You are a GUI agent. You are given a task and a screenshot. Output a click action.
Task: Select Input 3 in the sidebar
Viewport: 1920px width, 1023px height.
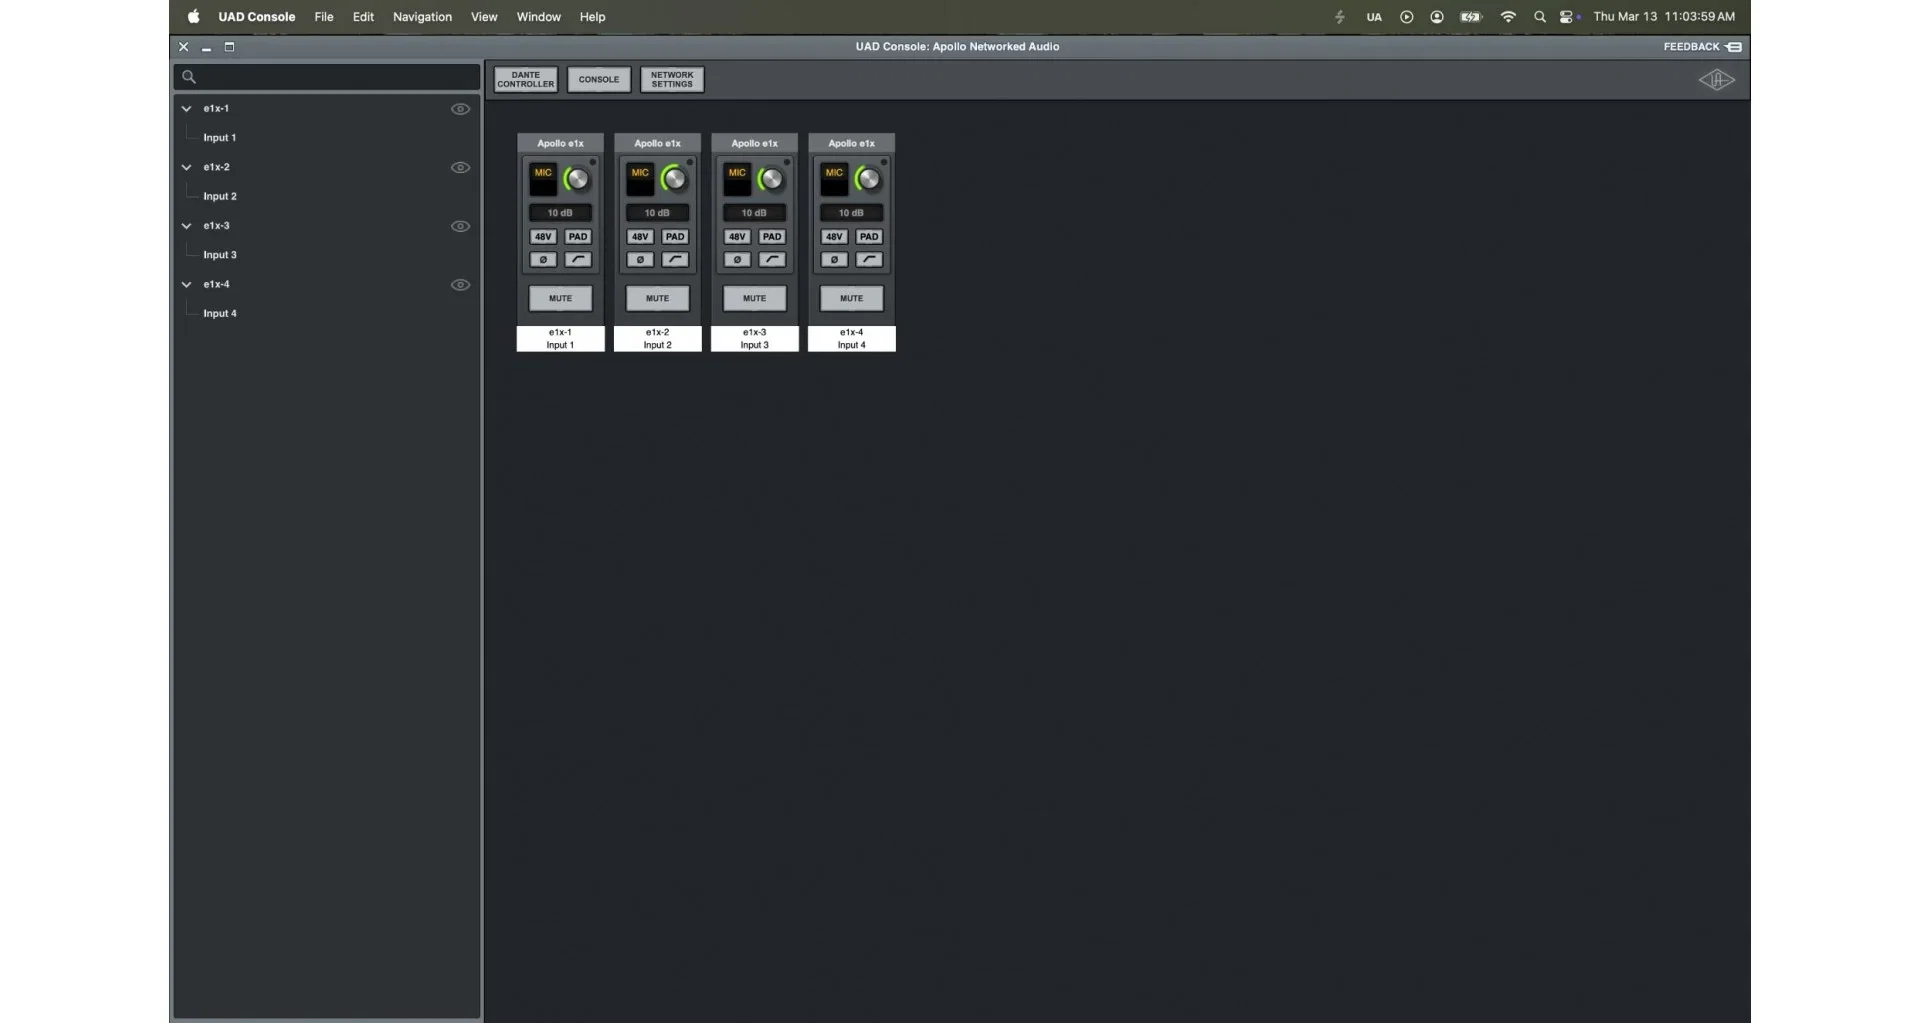(220, 255)
